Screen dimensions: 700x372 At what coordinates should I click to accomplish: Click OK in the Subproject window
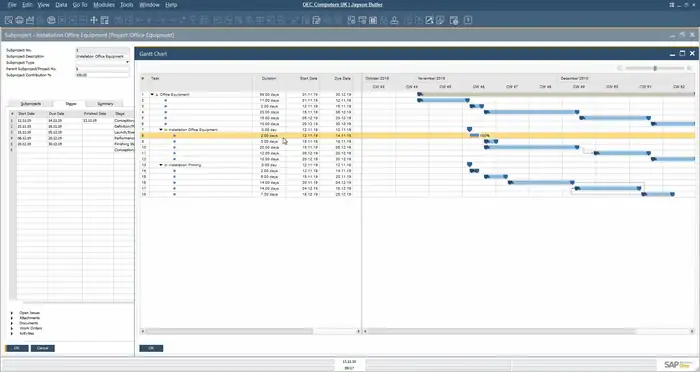click(x=17, y=348)
